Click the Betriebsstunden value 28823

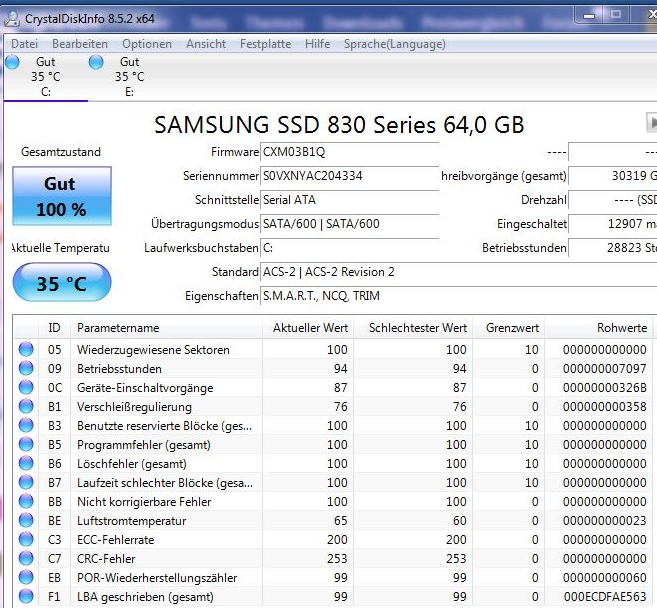[x=613, y=248]
